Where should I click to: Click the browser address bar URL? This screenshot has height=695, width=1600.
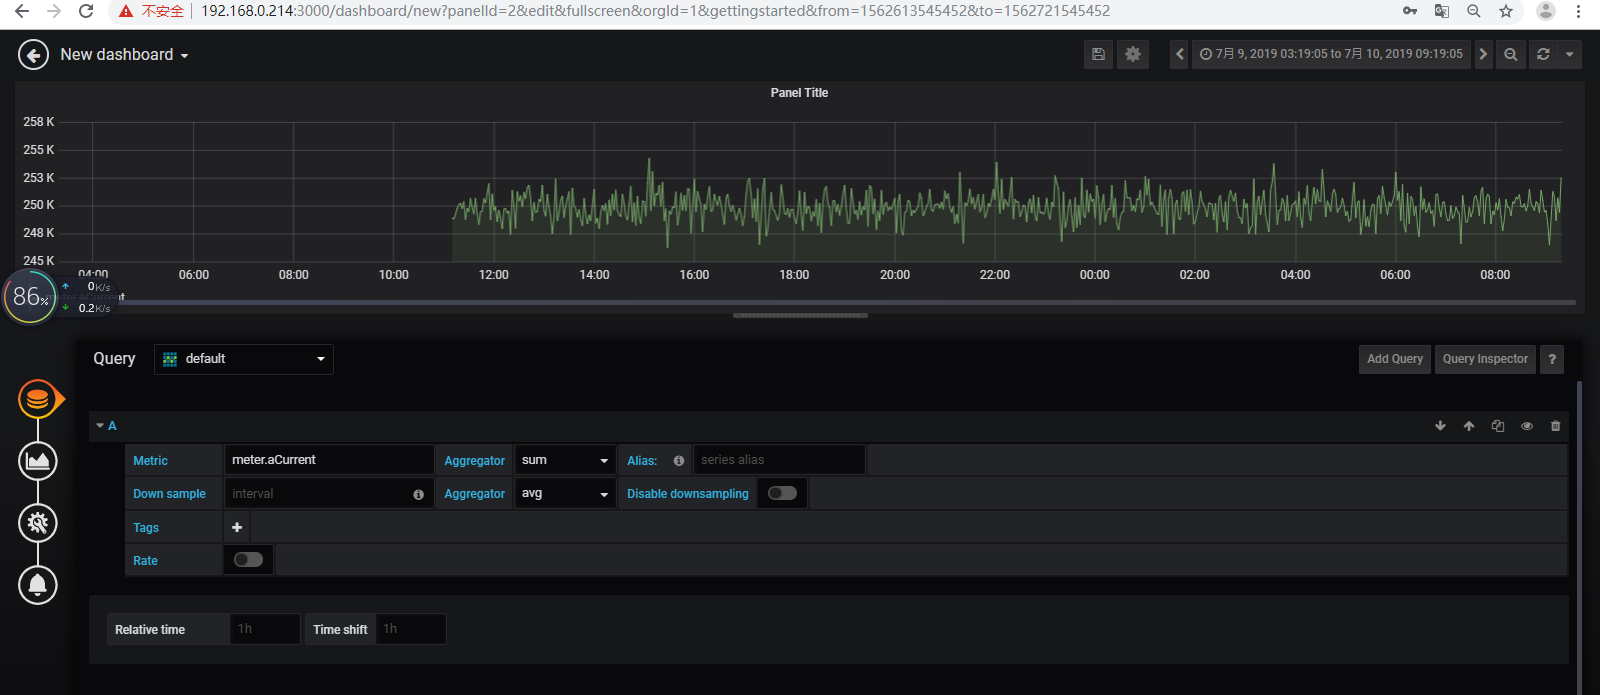click(655, 11)
